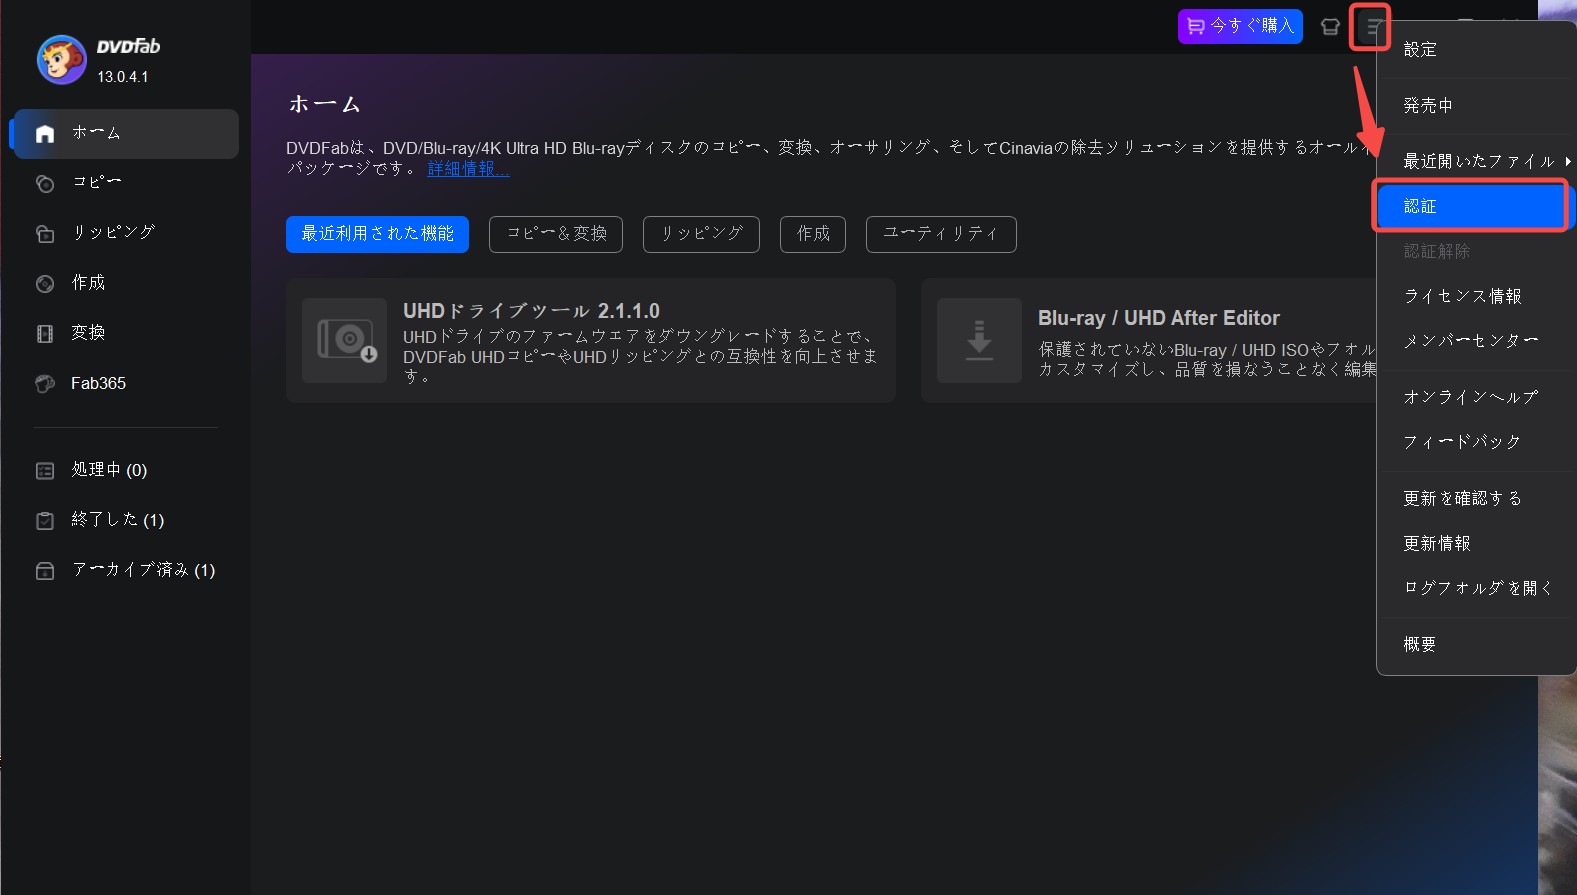Click the 今すぐ購入 buy now button

1240,26
